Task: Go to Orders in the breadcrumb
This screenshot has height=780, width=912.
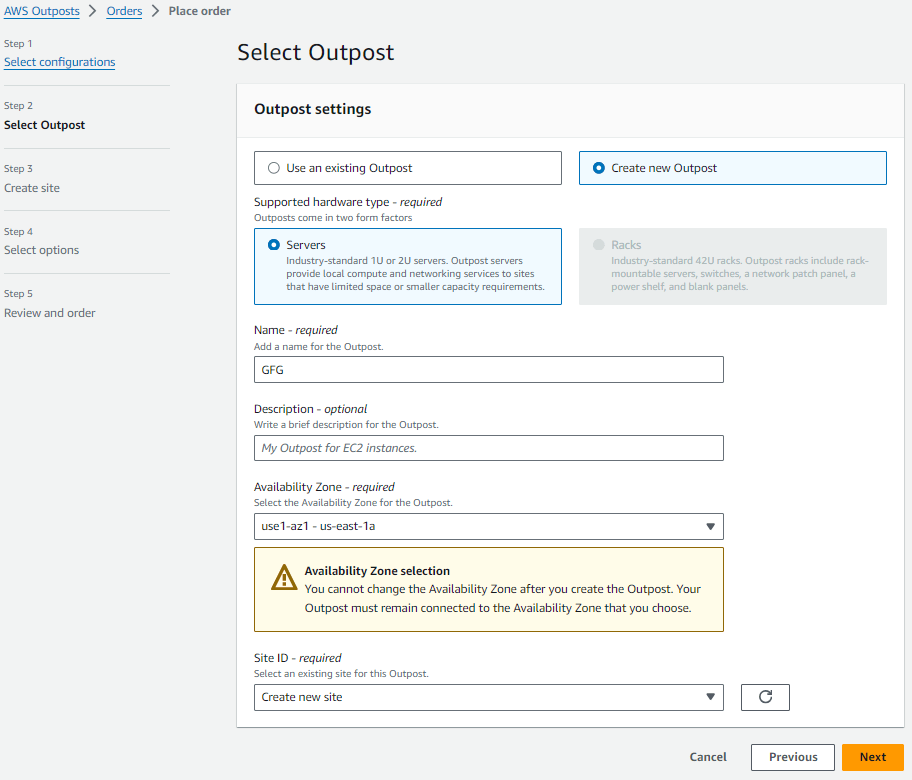Action: pos(125,11)
